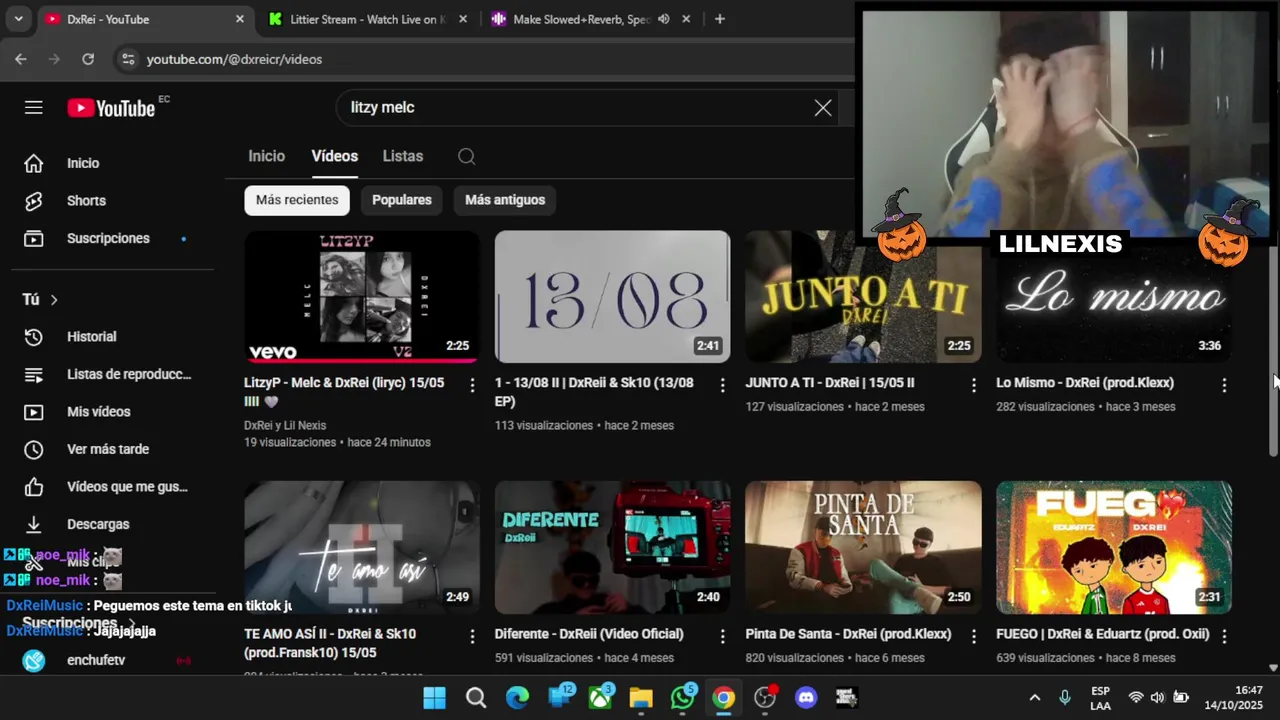1280x720 pixels.
Task: Open the Shorts icon in sidebar
Action: coord(34,201)
